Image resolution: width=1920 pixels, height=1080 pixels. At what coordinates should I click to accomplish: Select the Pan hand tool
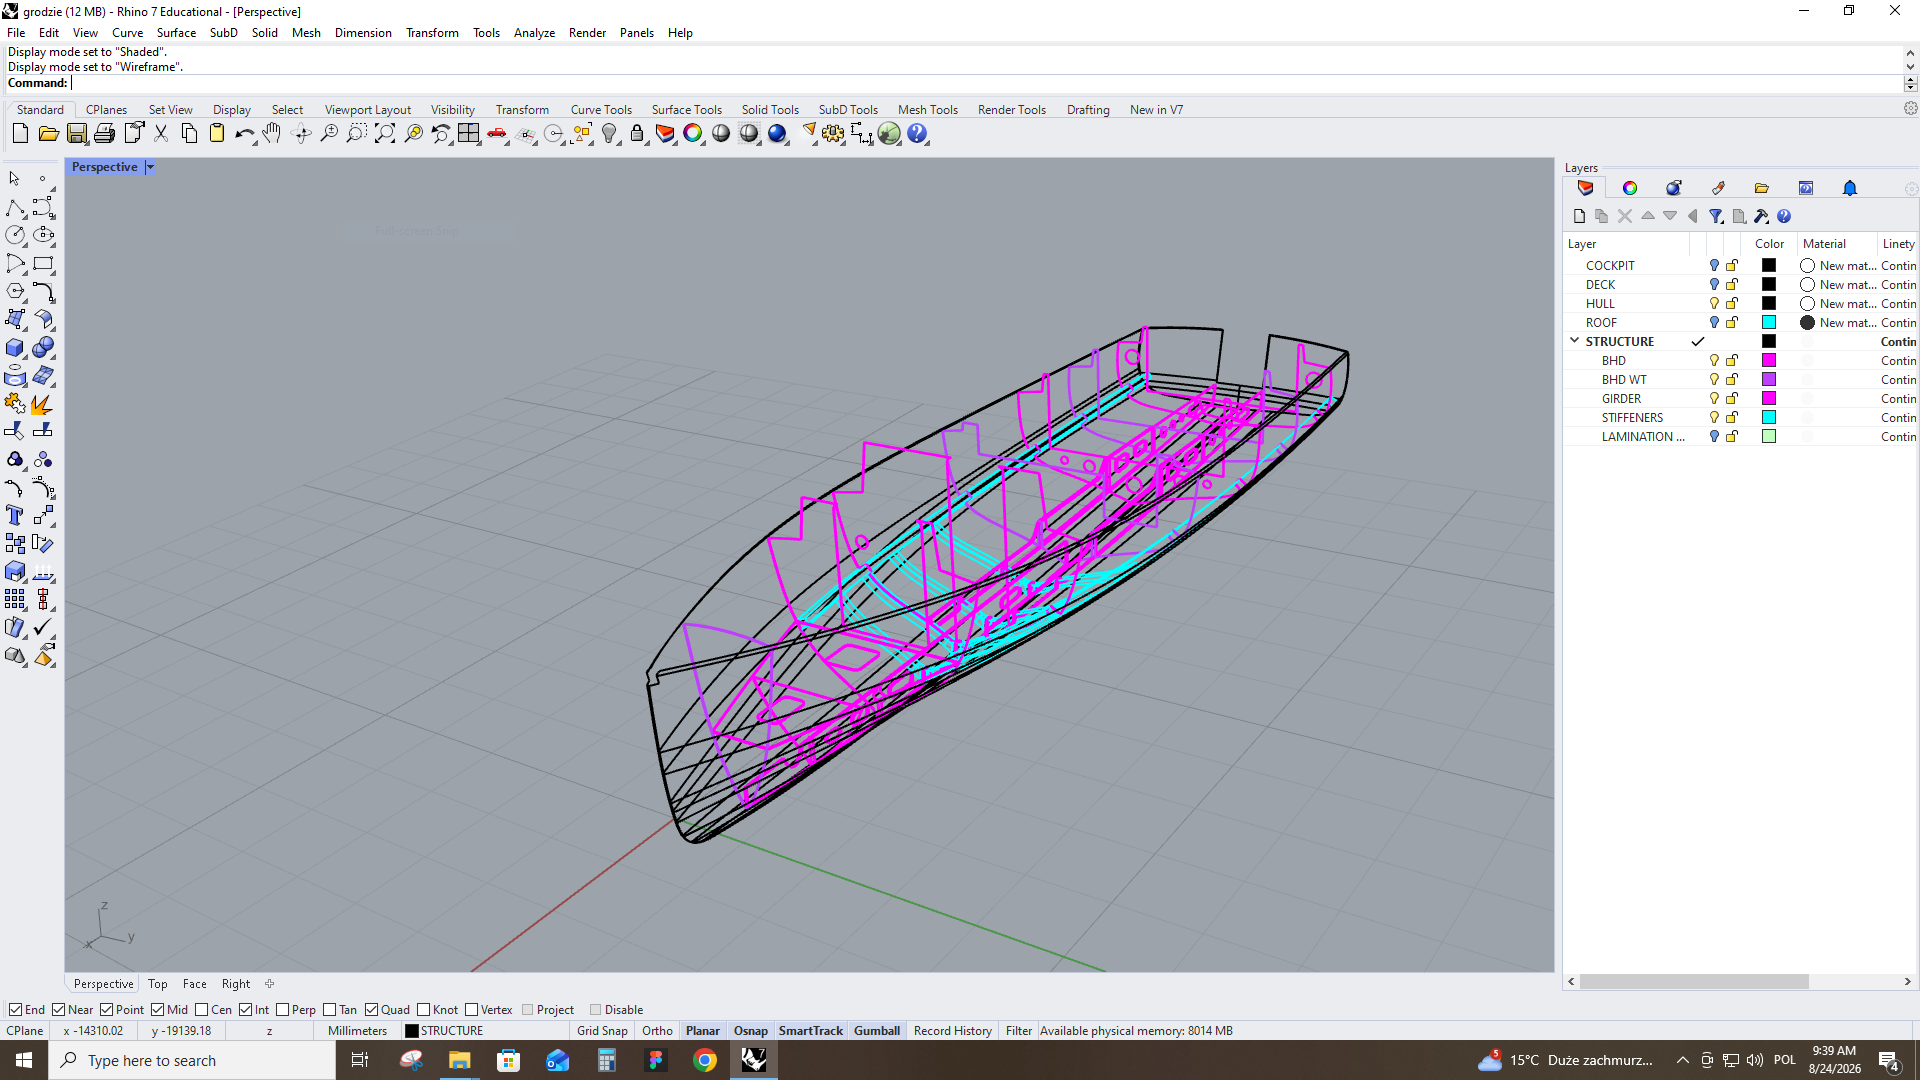point(273,134)
